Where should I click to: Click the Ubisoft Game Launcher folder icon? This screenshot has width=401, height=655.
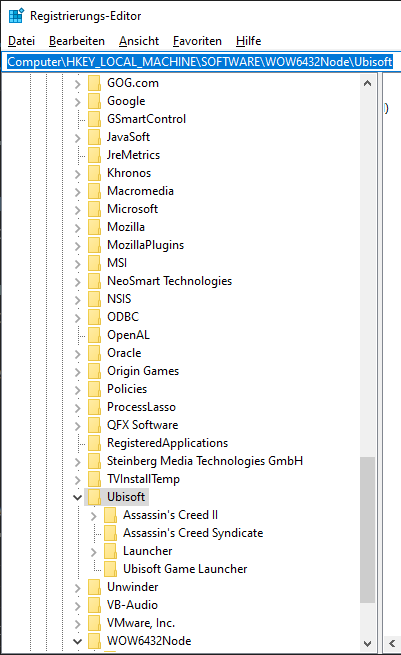click(x=110, y=569)
